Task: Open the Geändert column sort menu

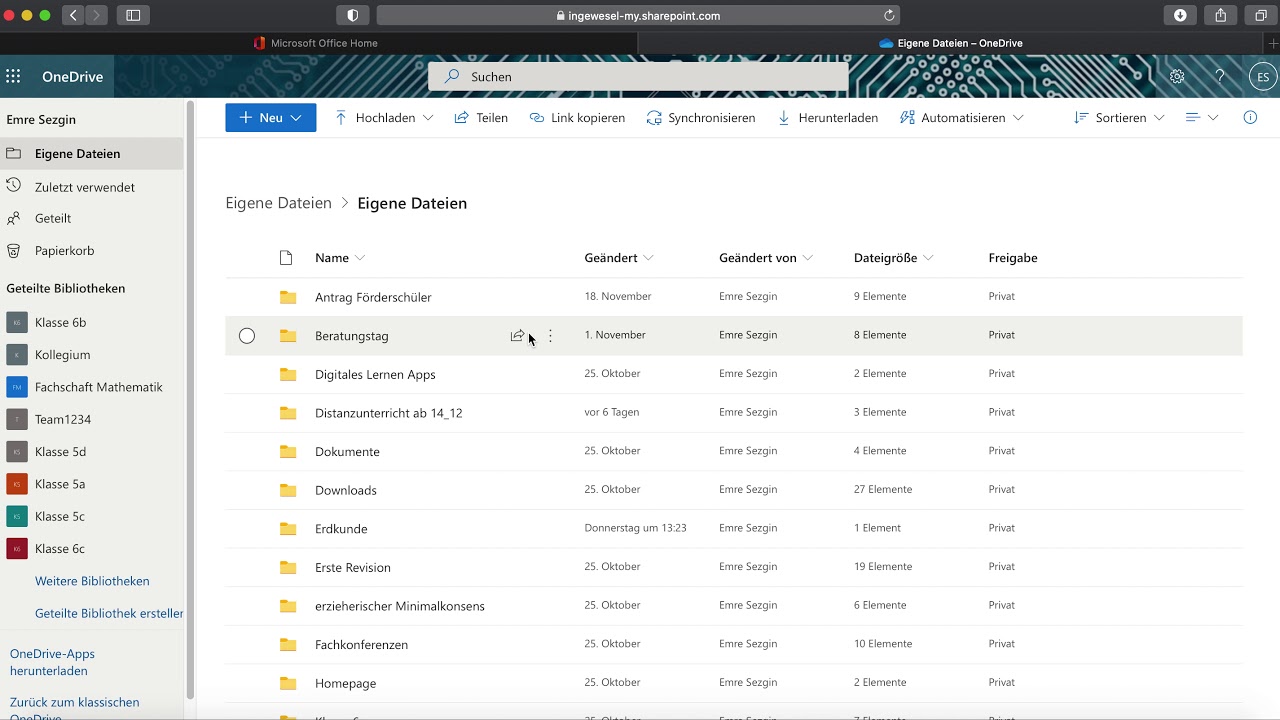Action: pyautogui.click(x=619, y=258)
